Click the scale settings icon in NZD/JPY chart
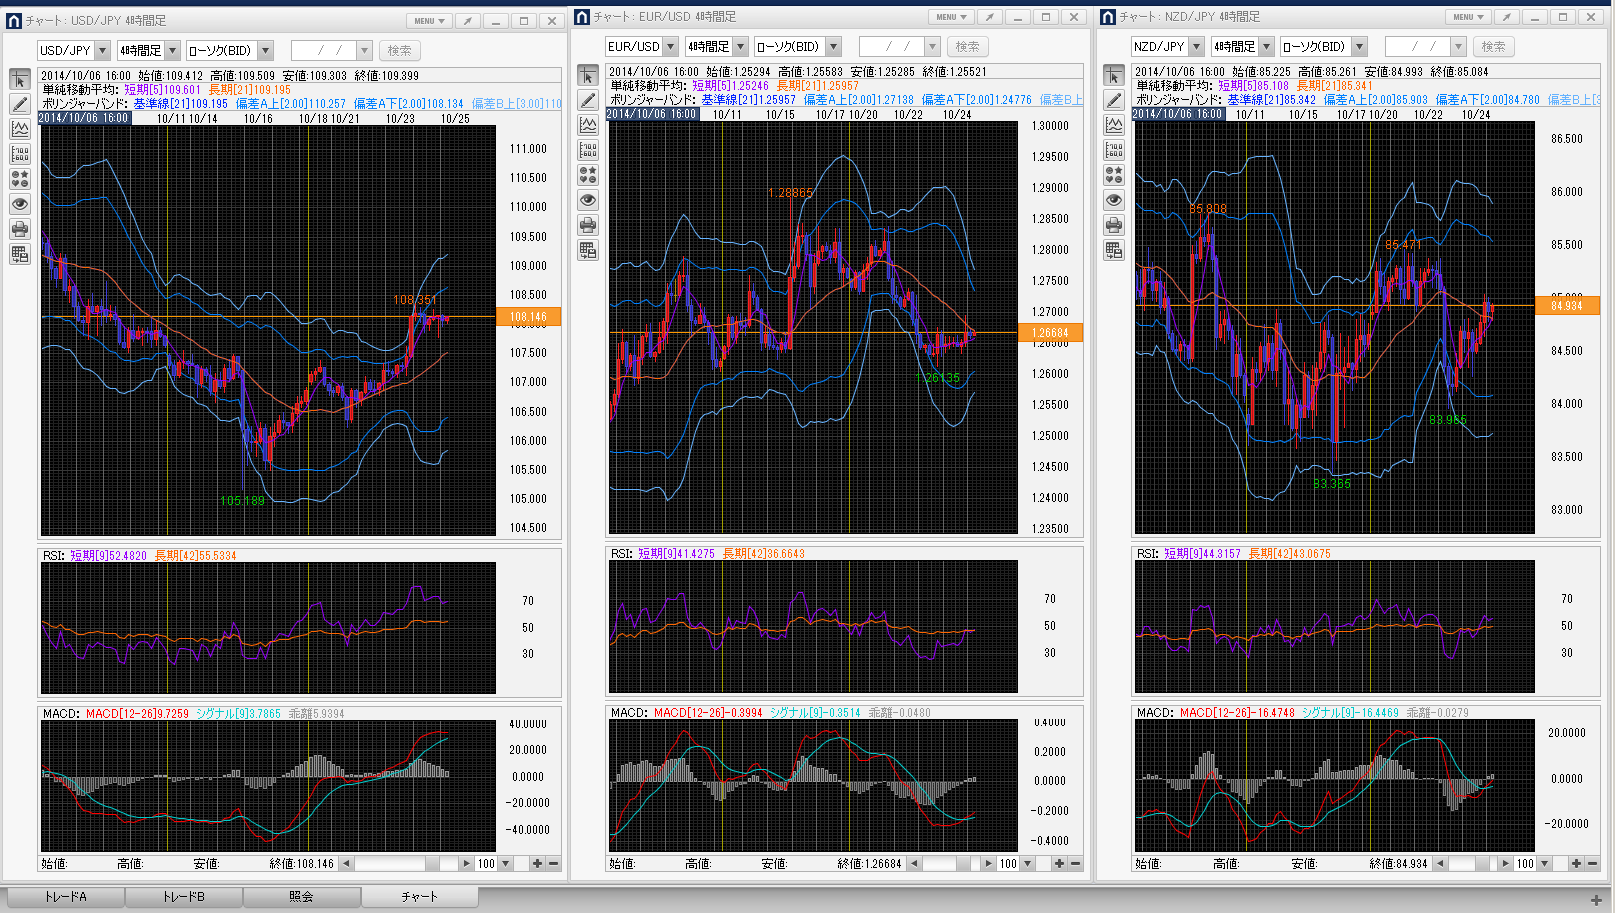Image resolution: width=1615 pixels, height=913 pixels. tap(1114, 150)
